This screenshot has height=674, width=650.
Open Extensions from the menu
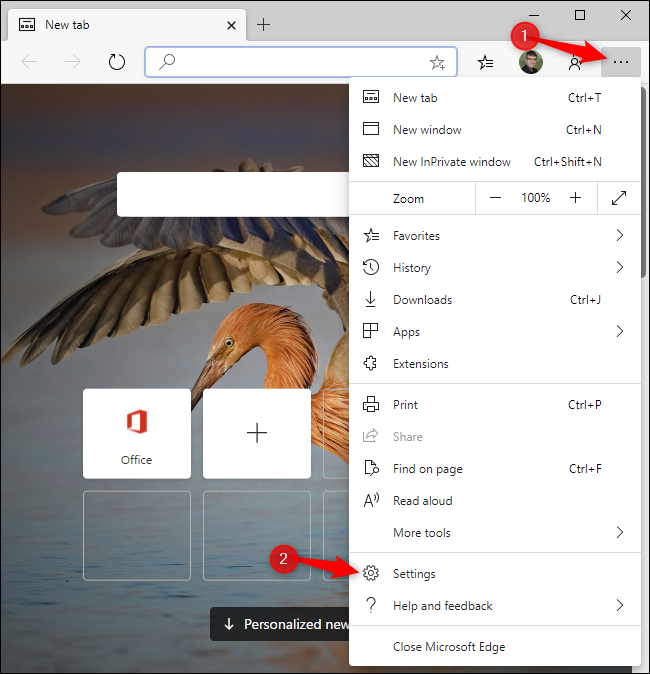point(494,364)
